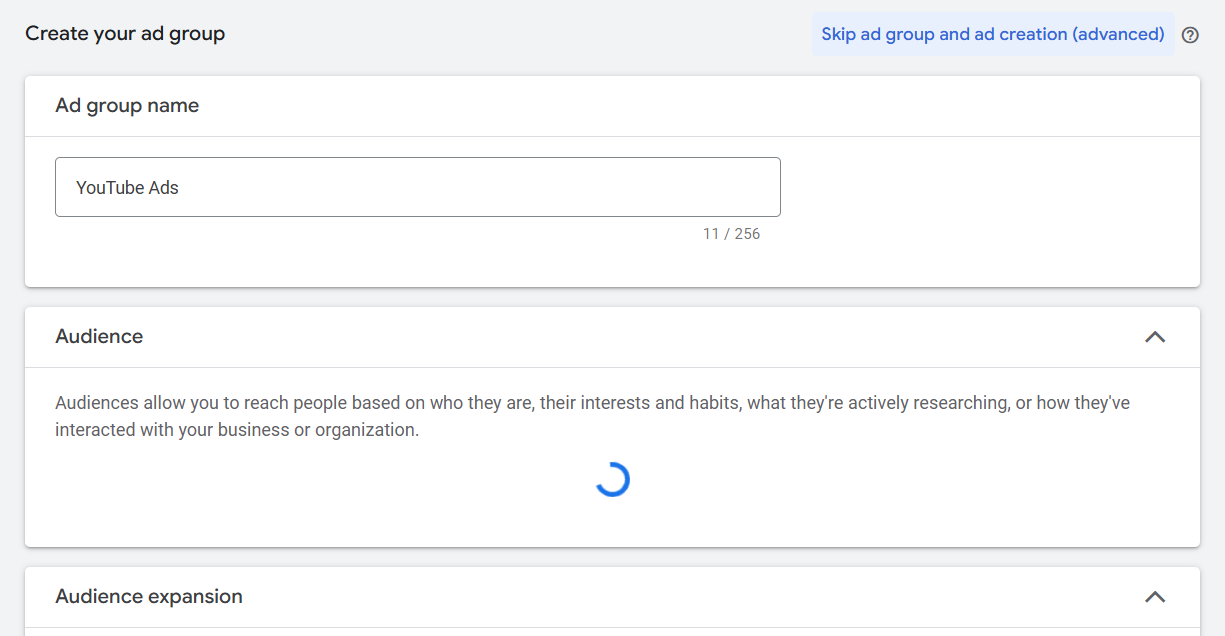
Task: Click Skip ad group and ad creation link
Action: [992, 34]
